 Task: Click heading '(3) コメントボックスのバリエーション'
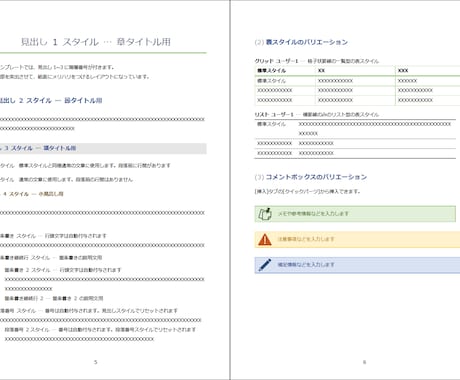click(x=311, y=177)
